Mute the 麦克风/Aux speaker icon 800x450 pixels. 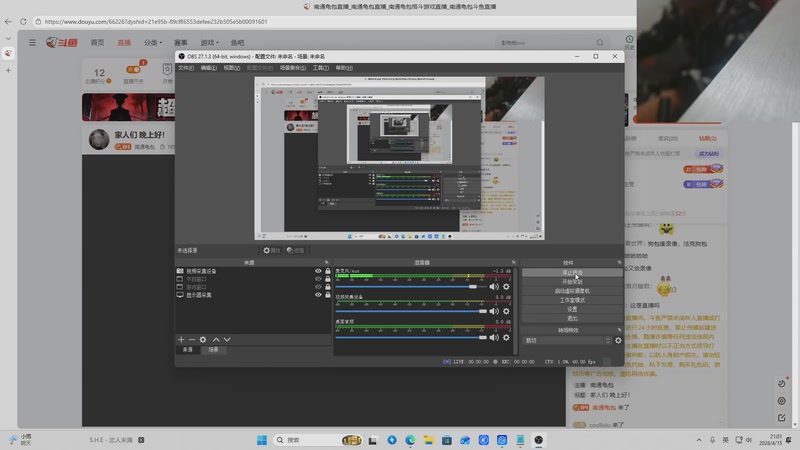[x=494, y=287]
